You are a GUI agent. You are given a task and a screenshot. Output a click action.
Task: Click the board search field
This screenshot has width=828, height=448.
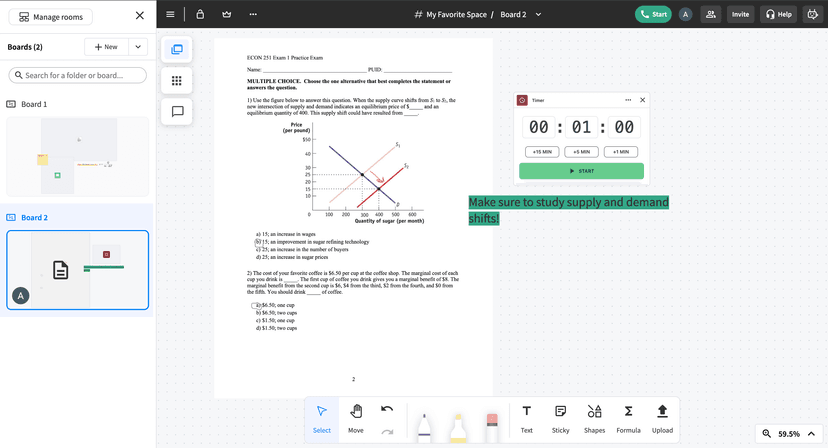[x=78, y=75]
